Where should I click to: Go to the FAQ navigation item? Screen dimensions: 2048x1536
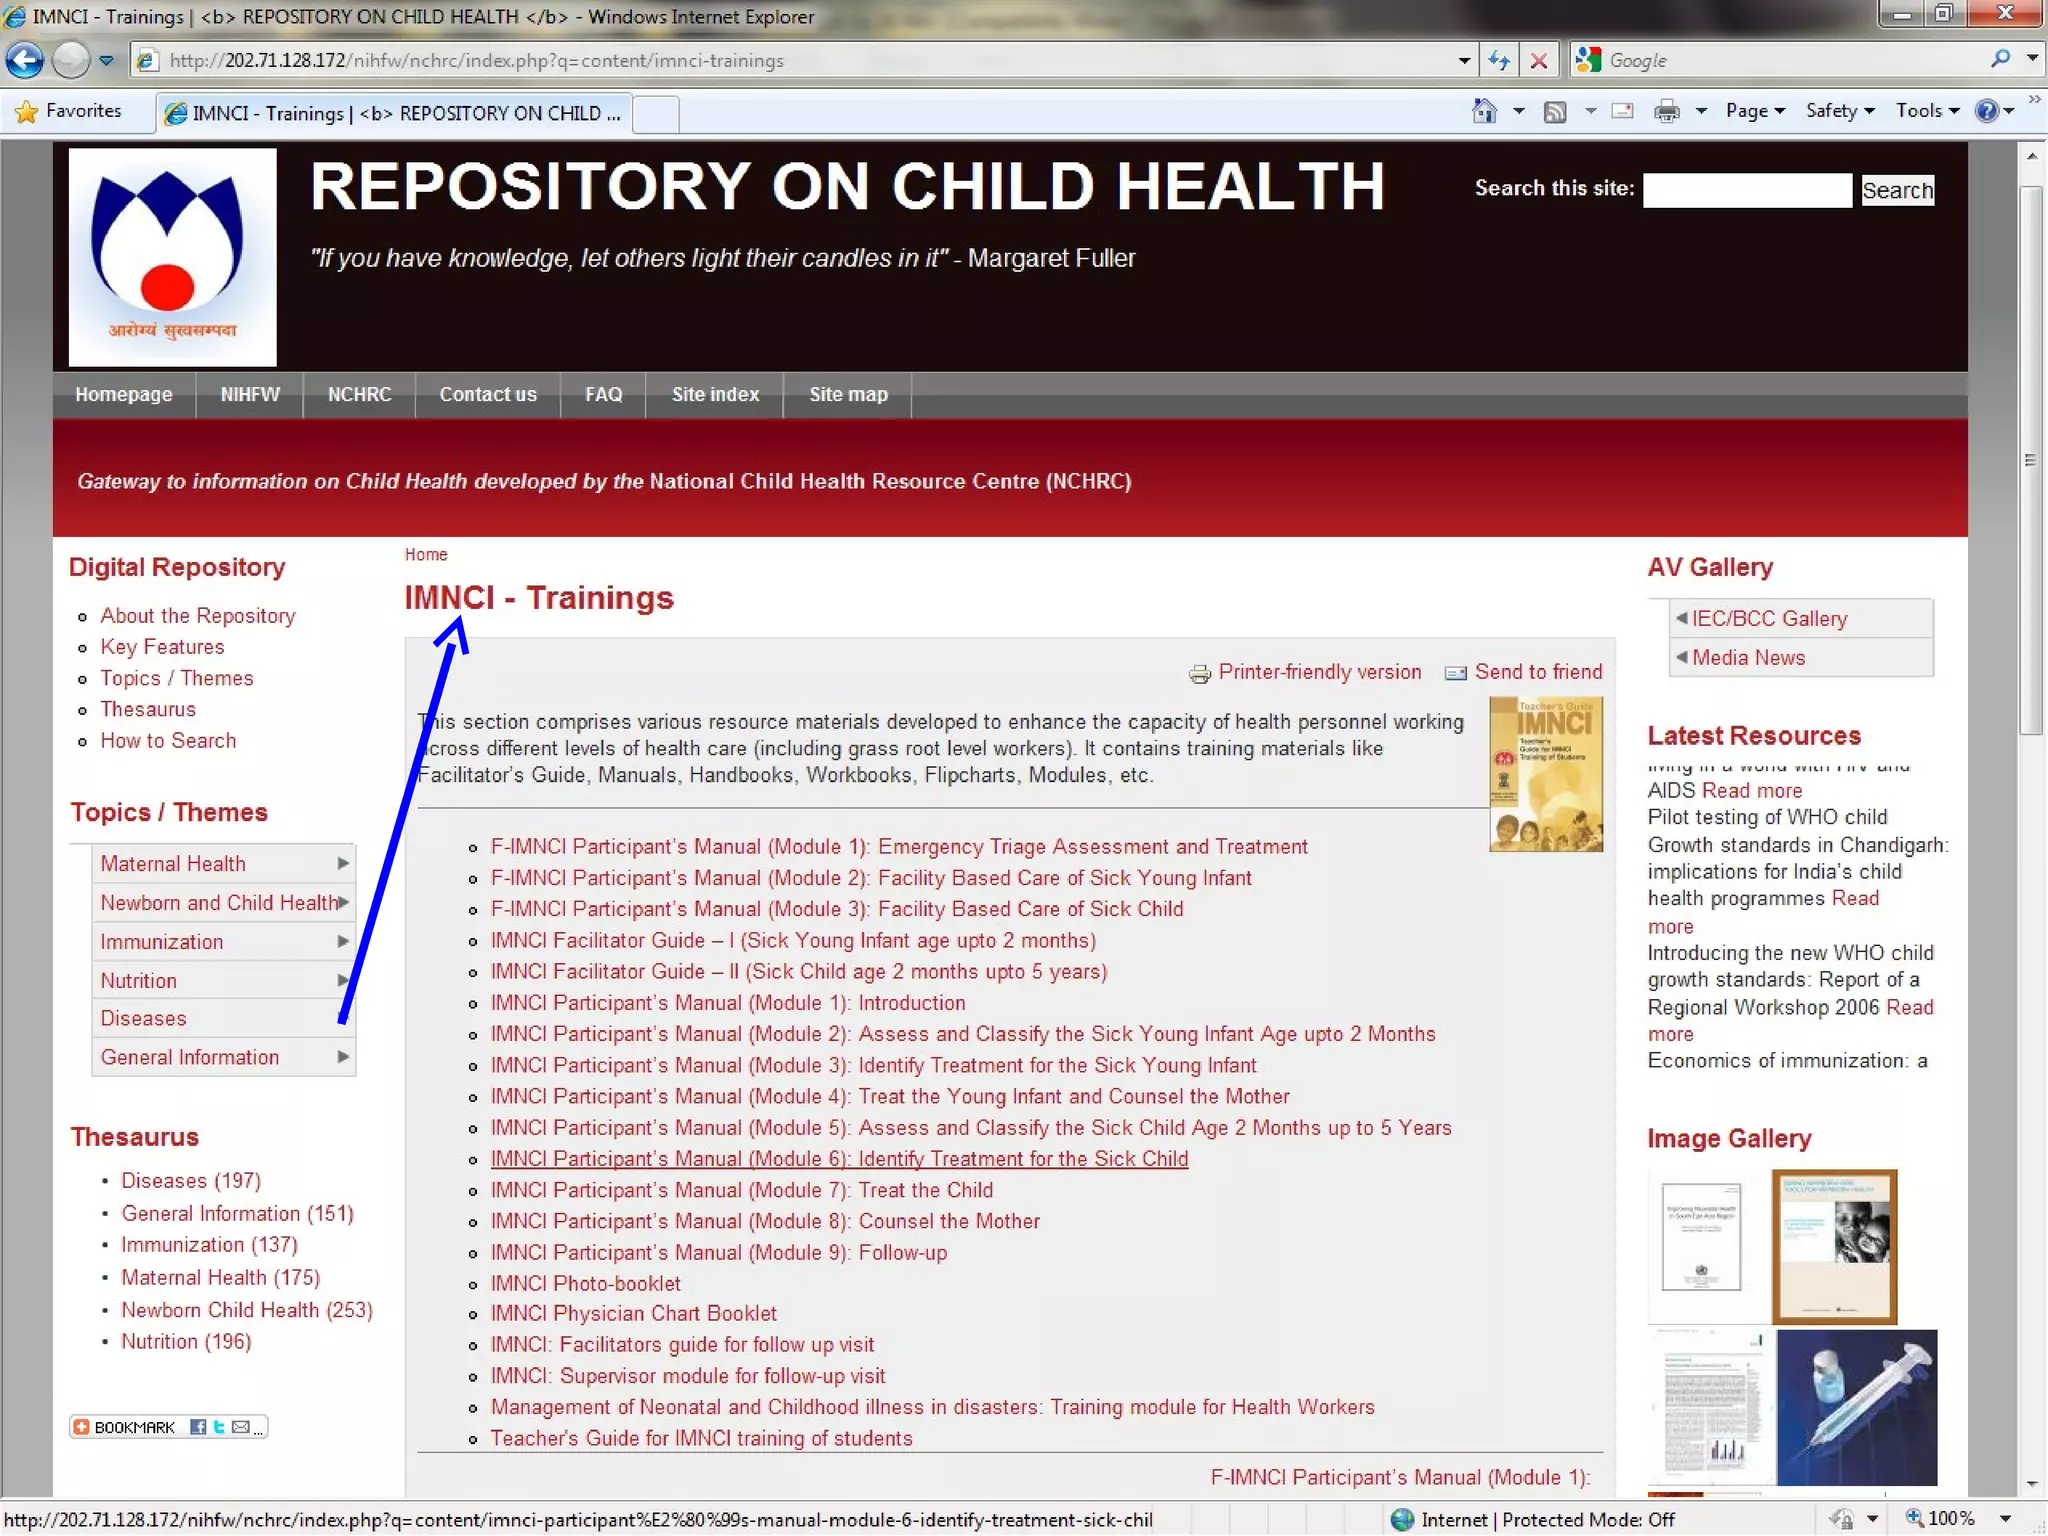click(603, 394)
